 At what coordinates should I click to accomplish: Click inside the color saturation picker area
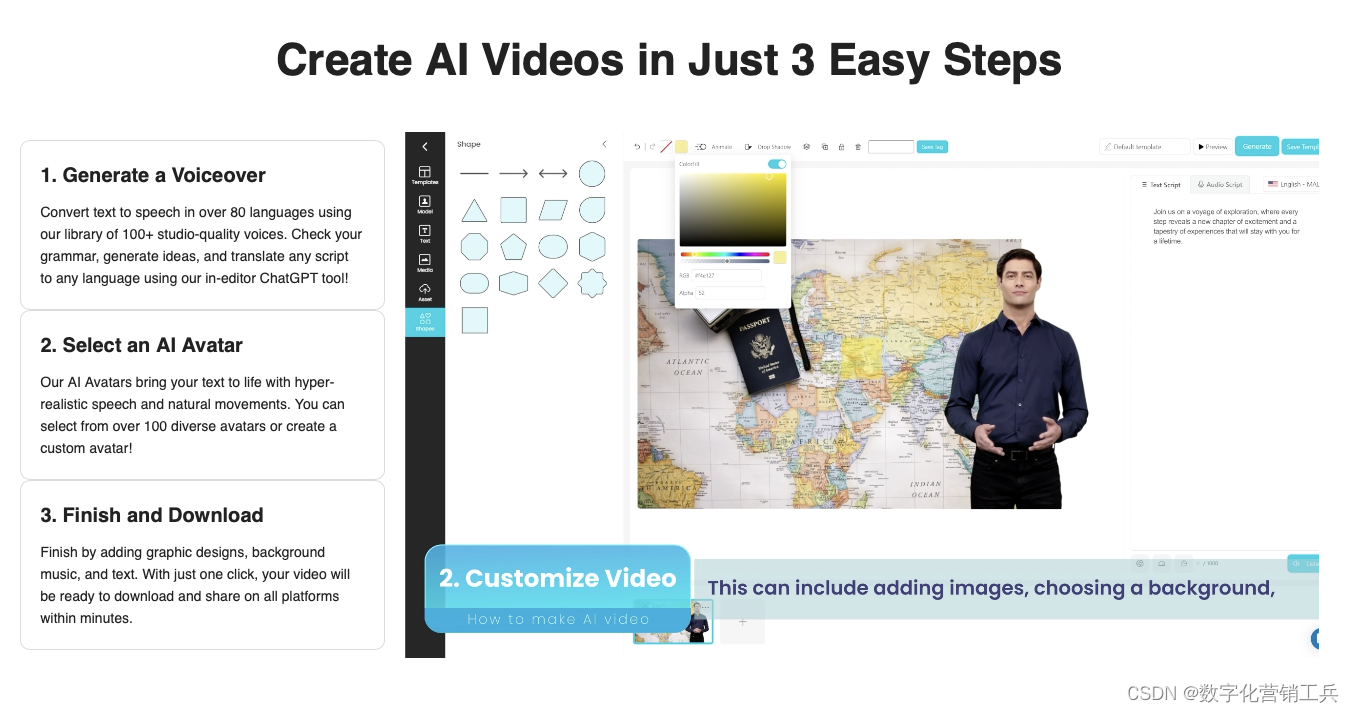click(733, 210)
